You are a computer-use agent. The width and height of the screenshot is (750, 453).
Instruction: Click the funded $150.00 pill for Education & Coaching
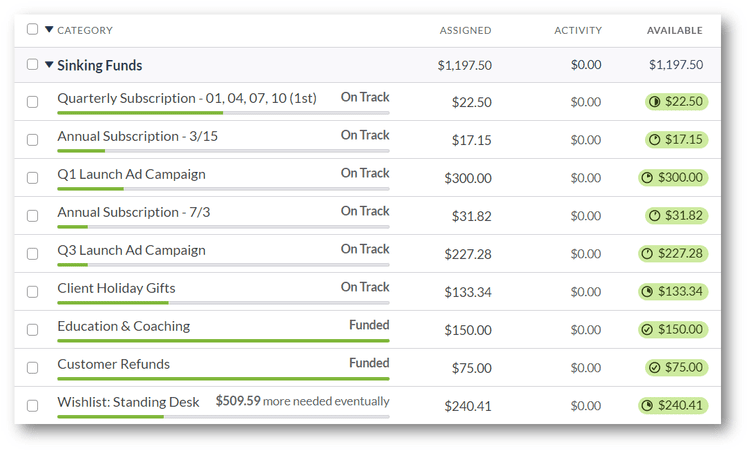(x=673, y=330)
